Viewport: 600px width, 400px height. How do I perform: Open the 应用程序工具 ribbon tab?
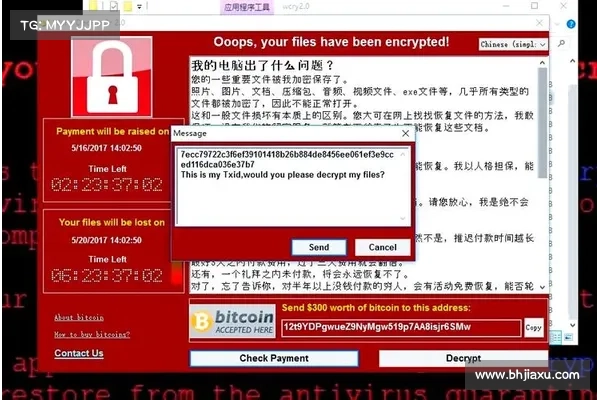247,7
